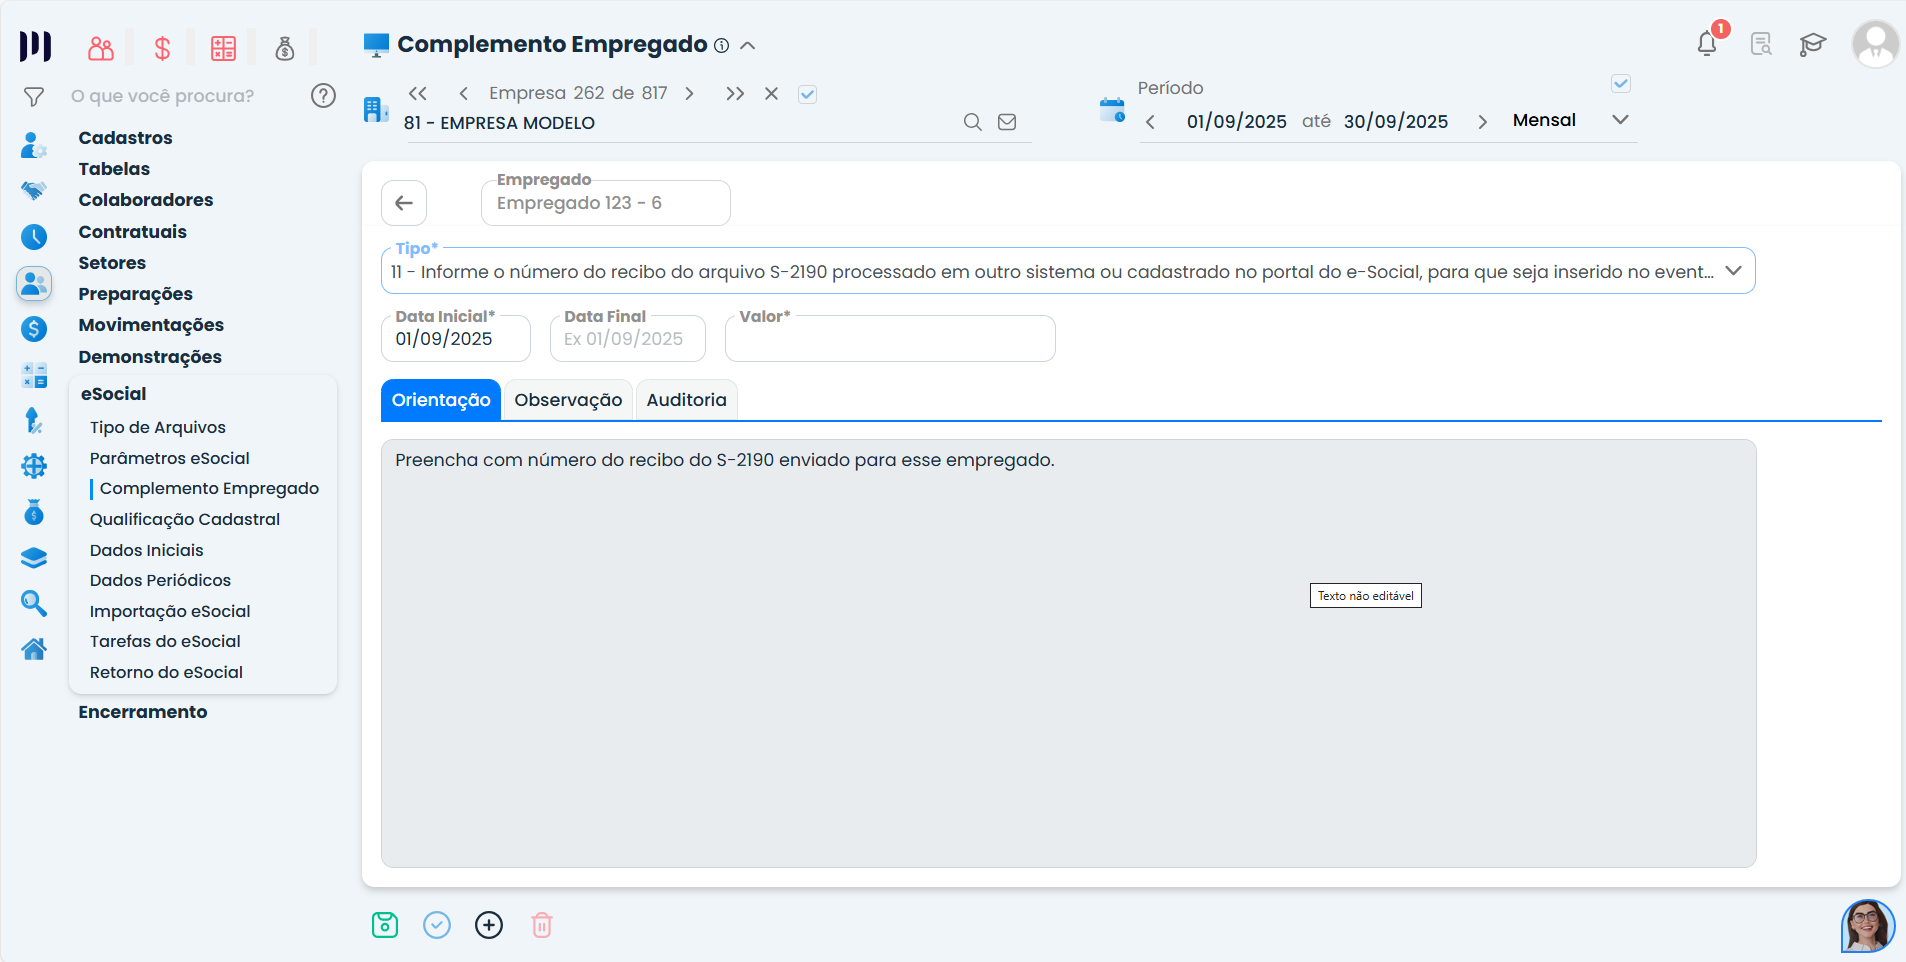This screenshot has height=962, width=1906.
Task: Open the Movimentações menu
Action: click(151, 325)
